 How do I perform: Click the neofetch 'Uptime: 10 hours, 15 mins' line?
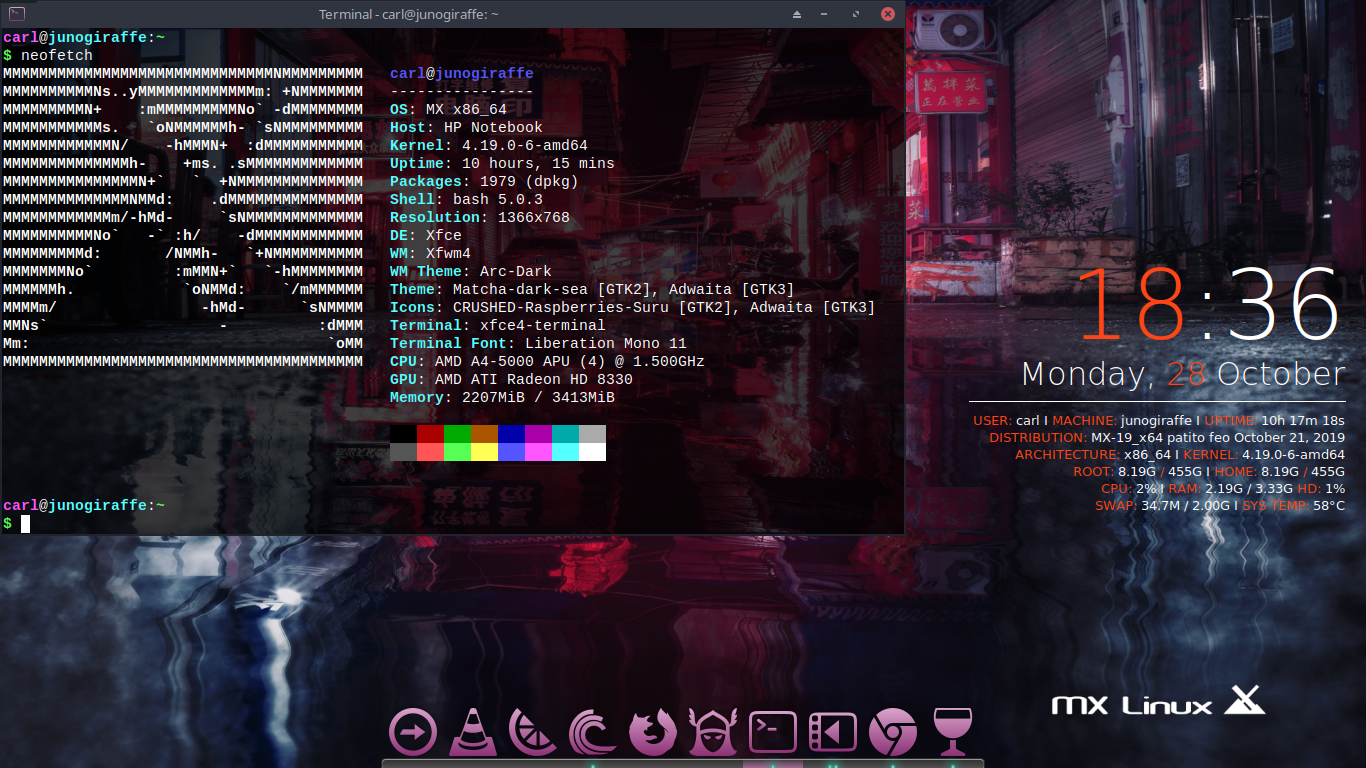502,164
